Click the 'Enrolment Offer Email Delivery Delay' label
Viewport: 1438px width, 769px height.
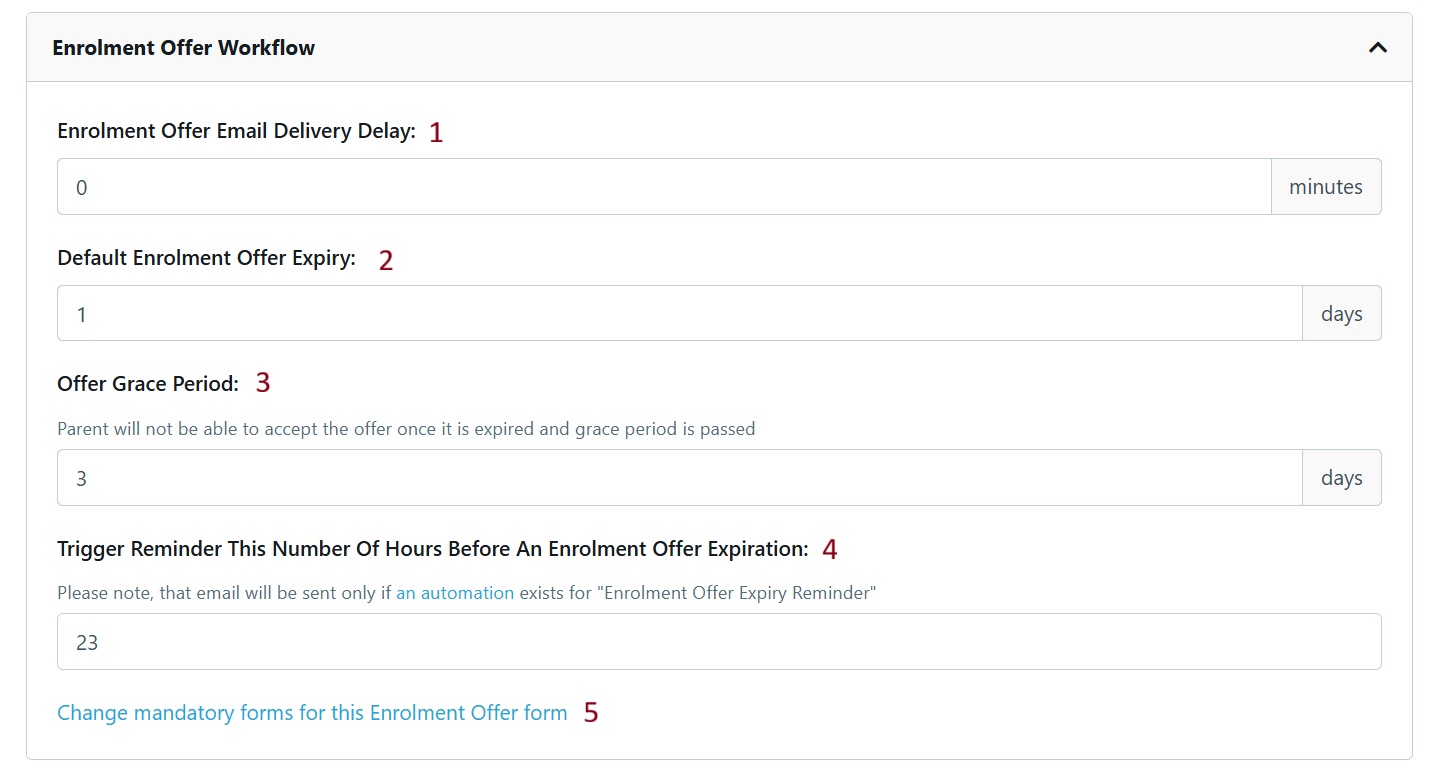(236, 130)
